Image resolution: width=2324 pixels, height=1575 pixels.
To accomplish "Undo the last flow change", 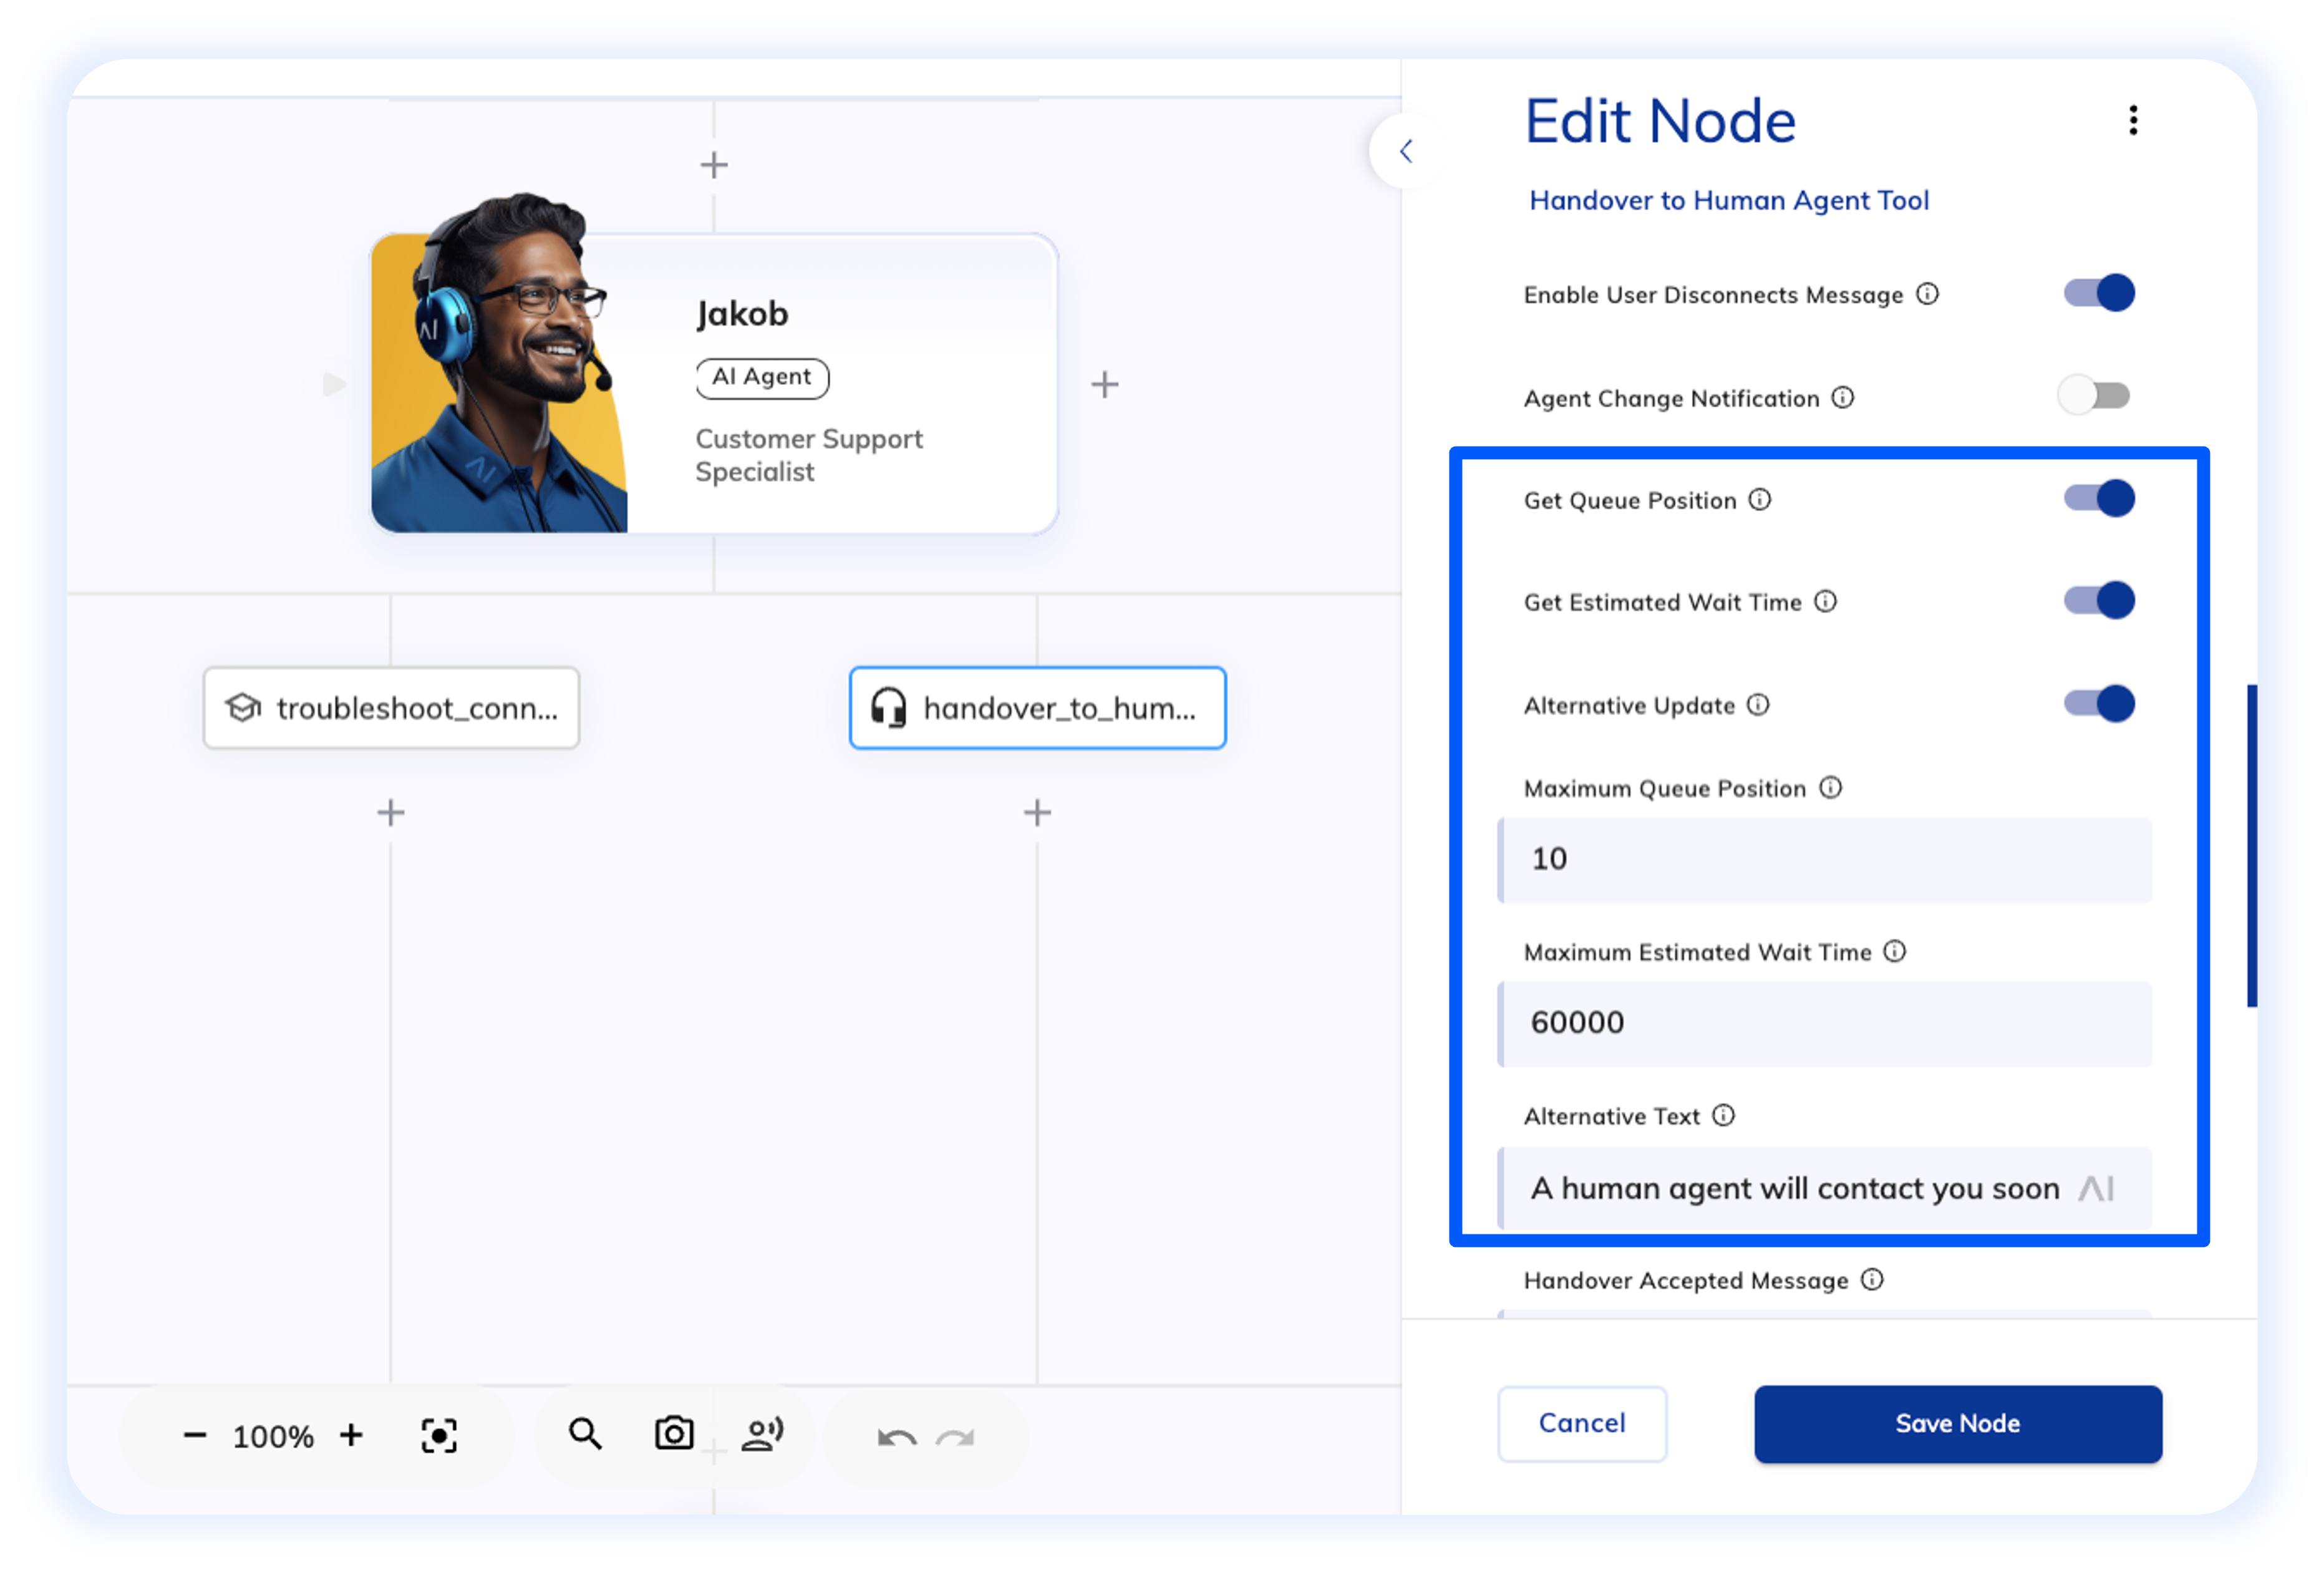I will 896,1438.
